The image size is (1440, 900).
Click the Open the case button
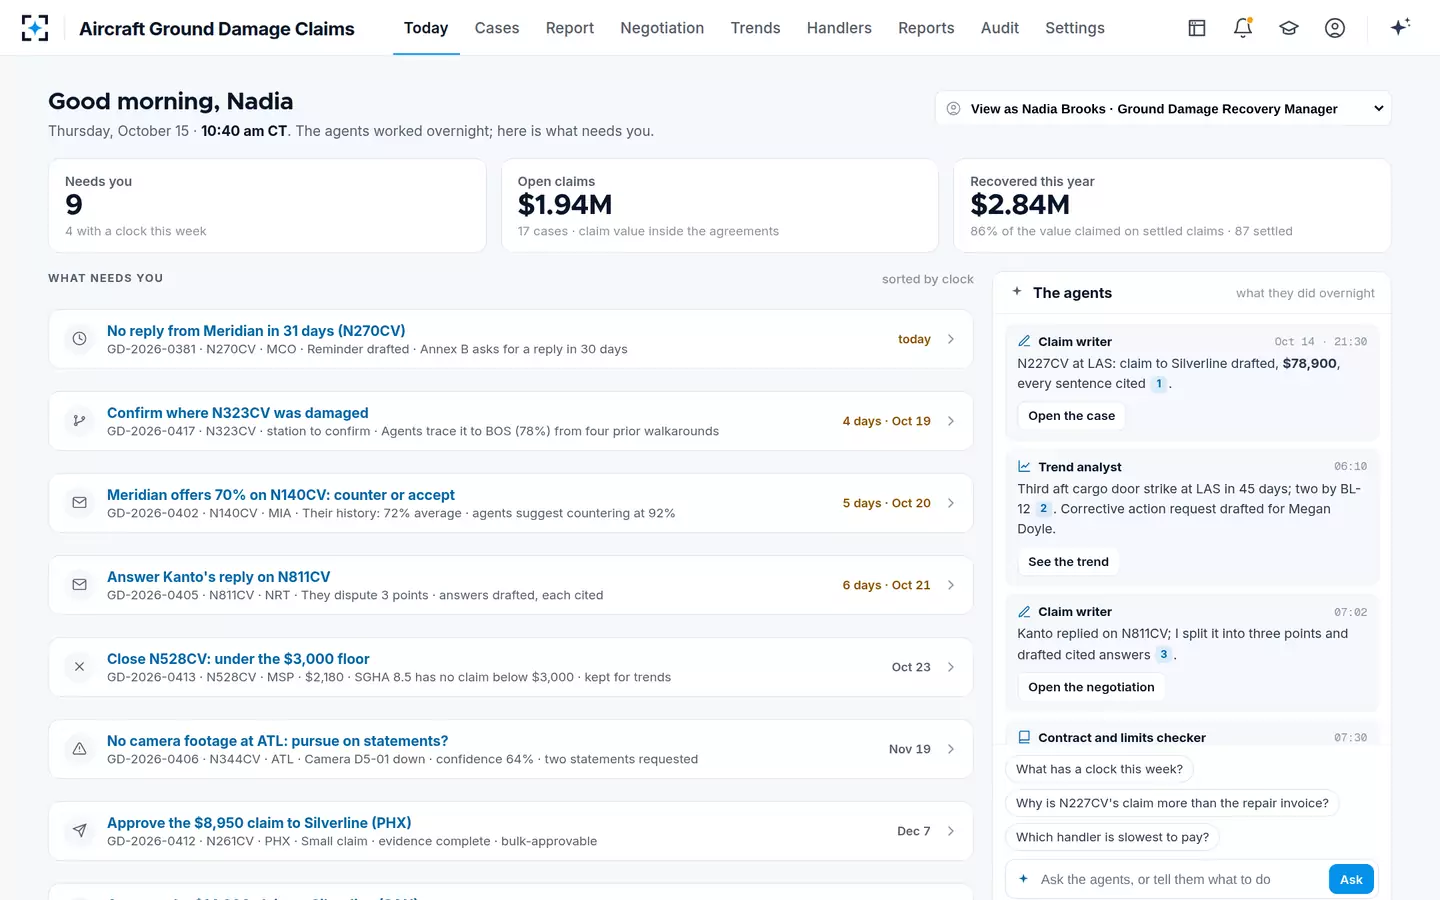pyautogui.click(x=1071, y=416)
